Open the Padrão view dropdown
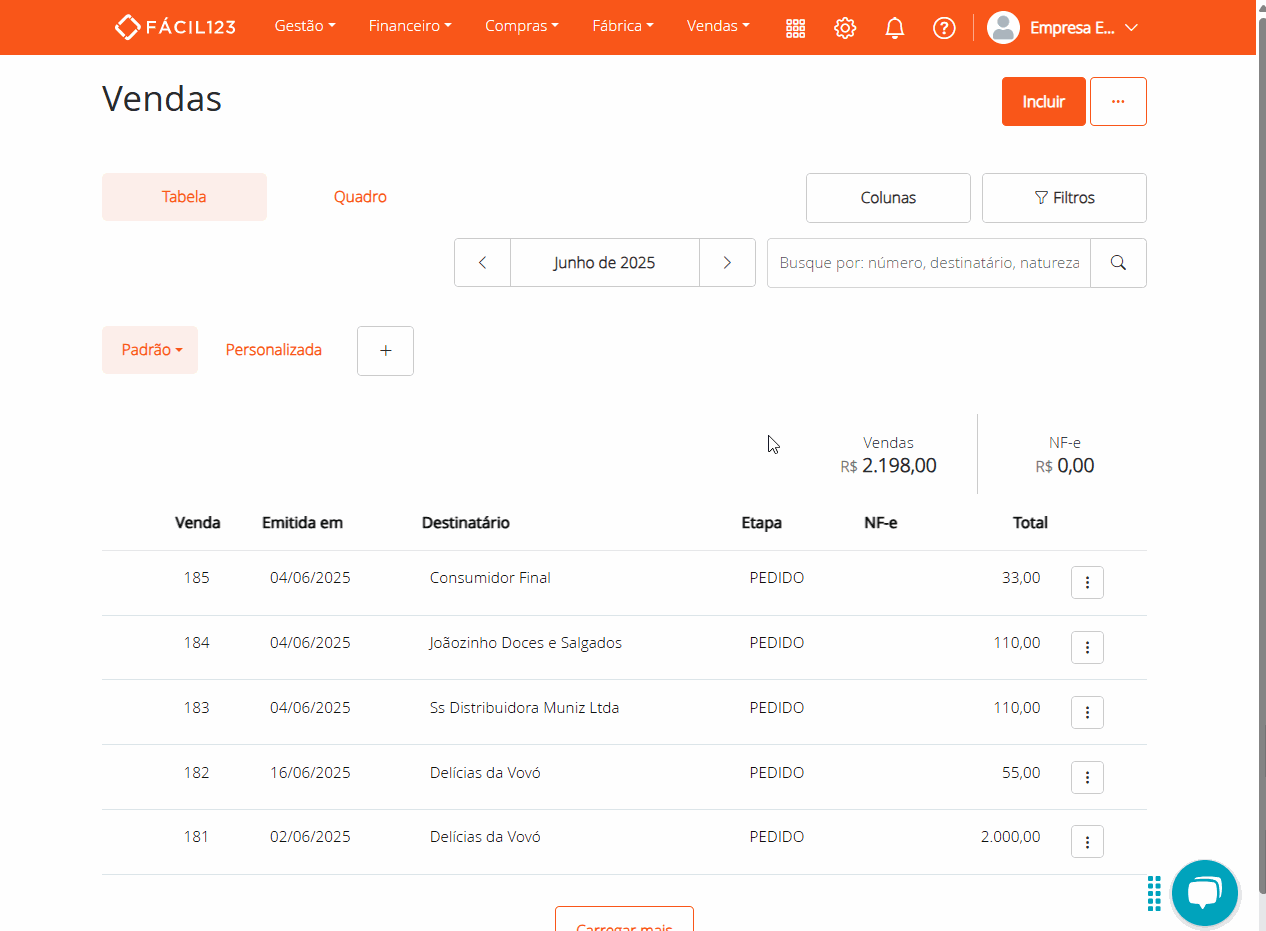 click(150, 350)
